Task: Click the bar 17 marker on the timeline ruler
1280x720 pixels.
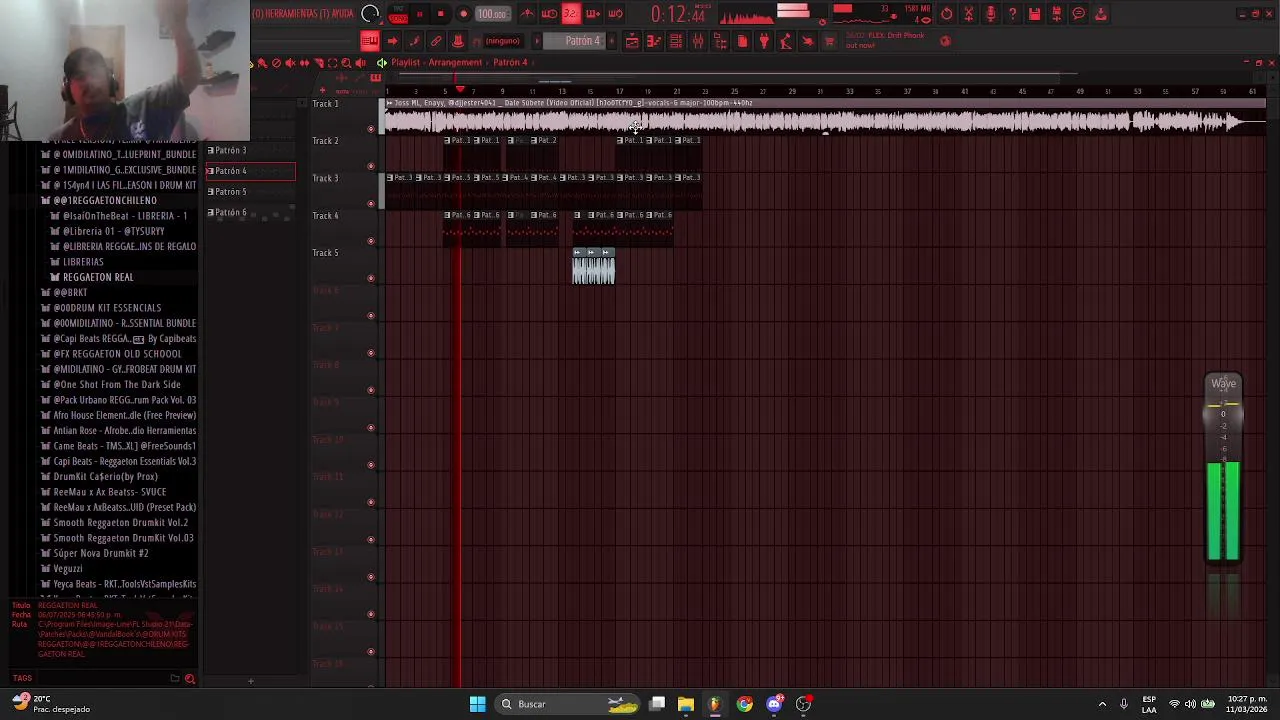Action: pos(619,91)
